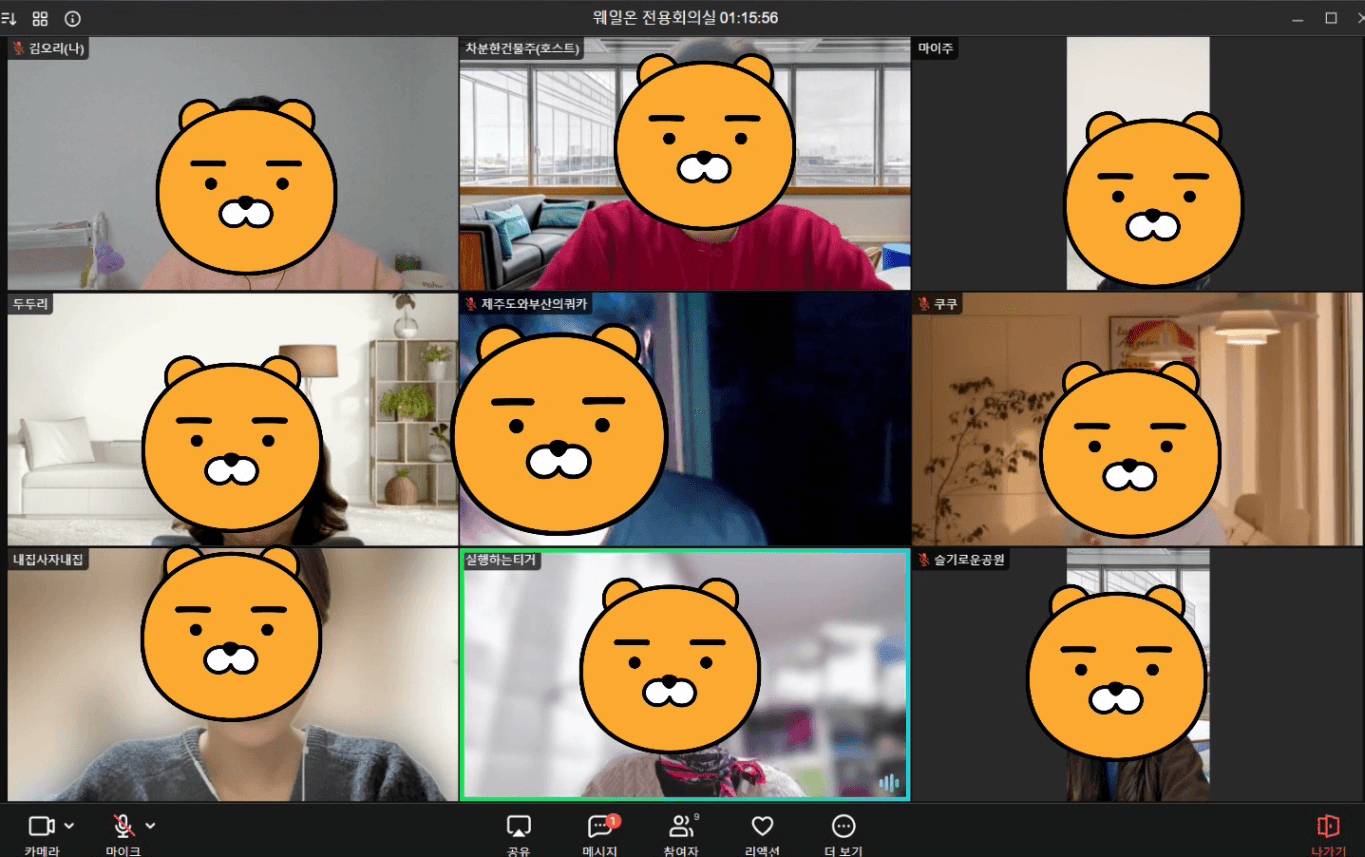Click the 차분한건물주(호스트) name label
1365x857 pixels.
point(522,48)
